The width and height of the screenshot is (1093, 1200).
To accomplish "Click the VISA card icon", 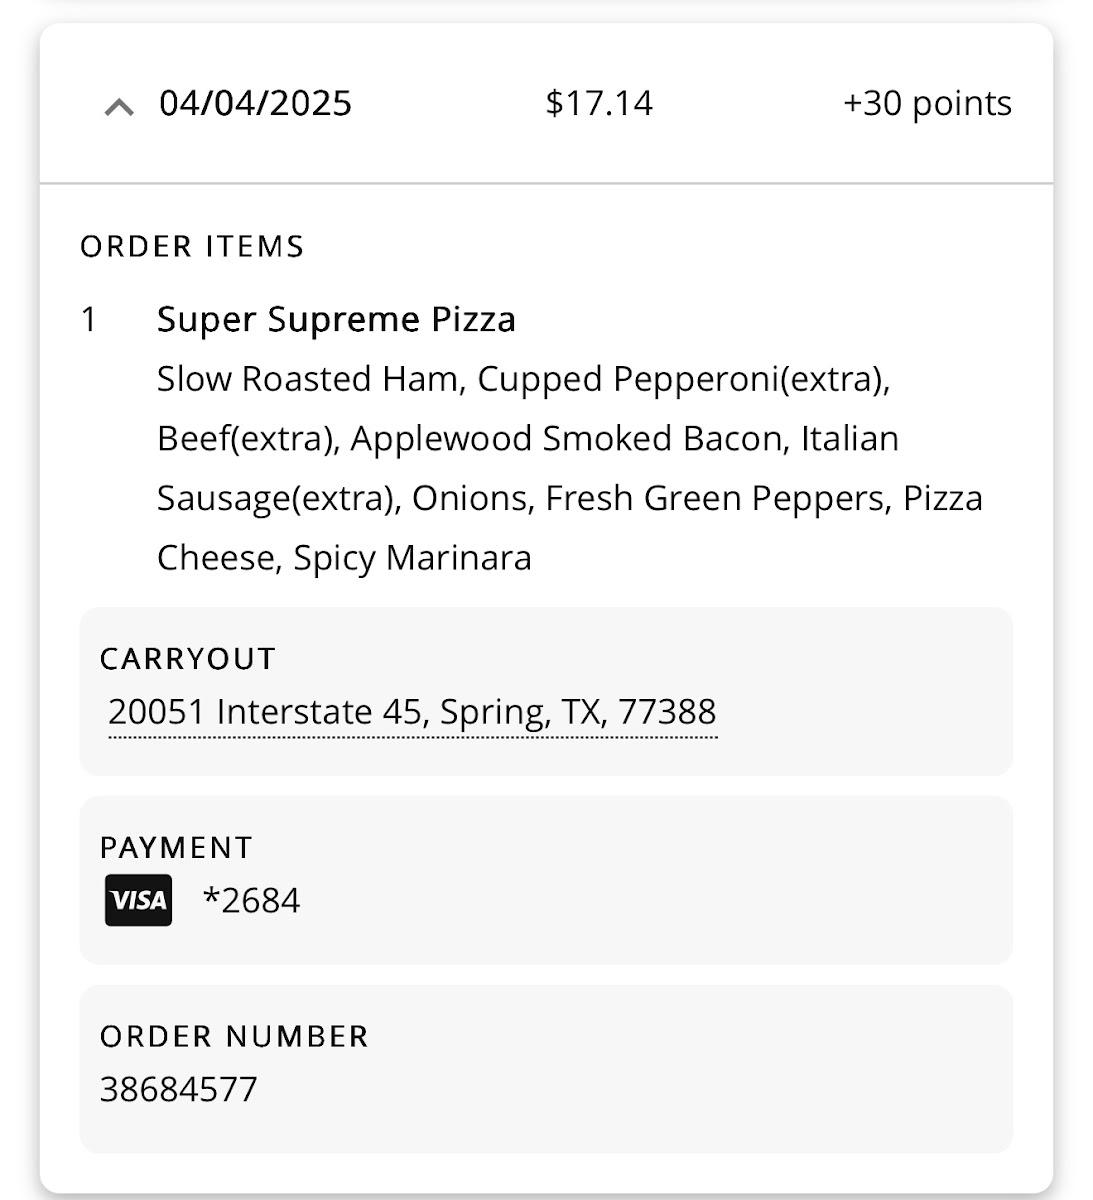I will coord(138,900).
